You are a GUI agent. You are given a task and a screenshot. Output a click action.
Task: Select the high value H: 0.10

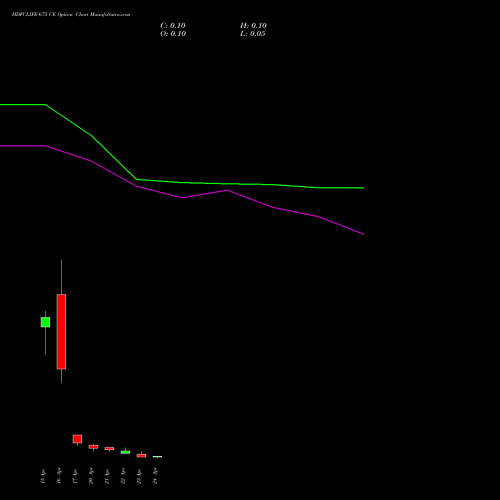253,26
